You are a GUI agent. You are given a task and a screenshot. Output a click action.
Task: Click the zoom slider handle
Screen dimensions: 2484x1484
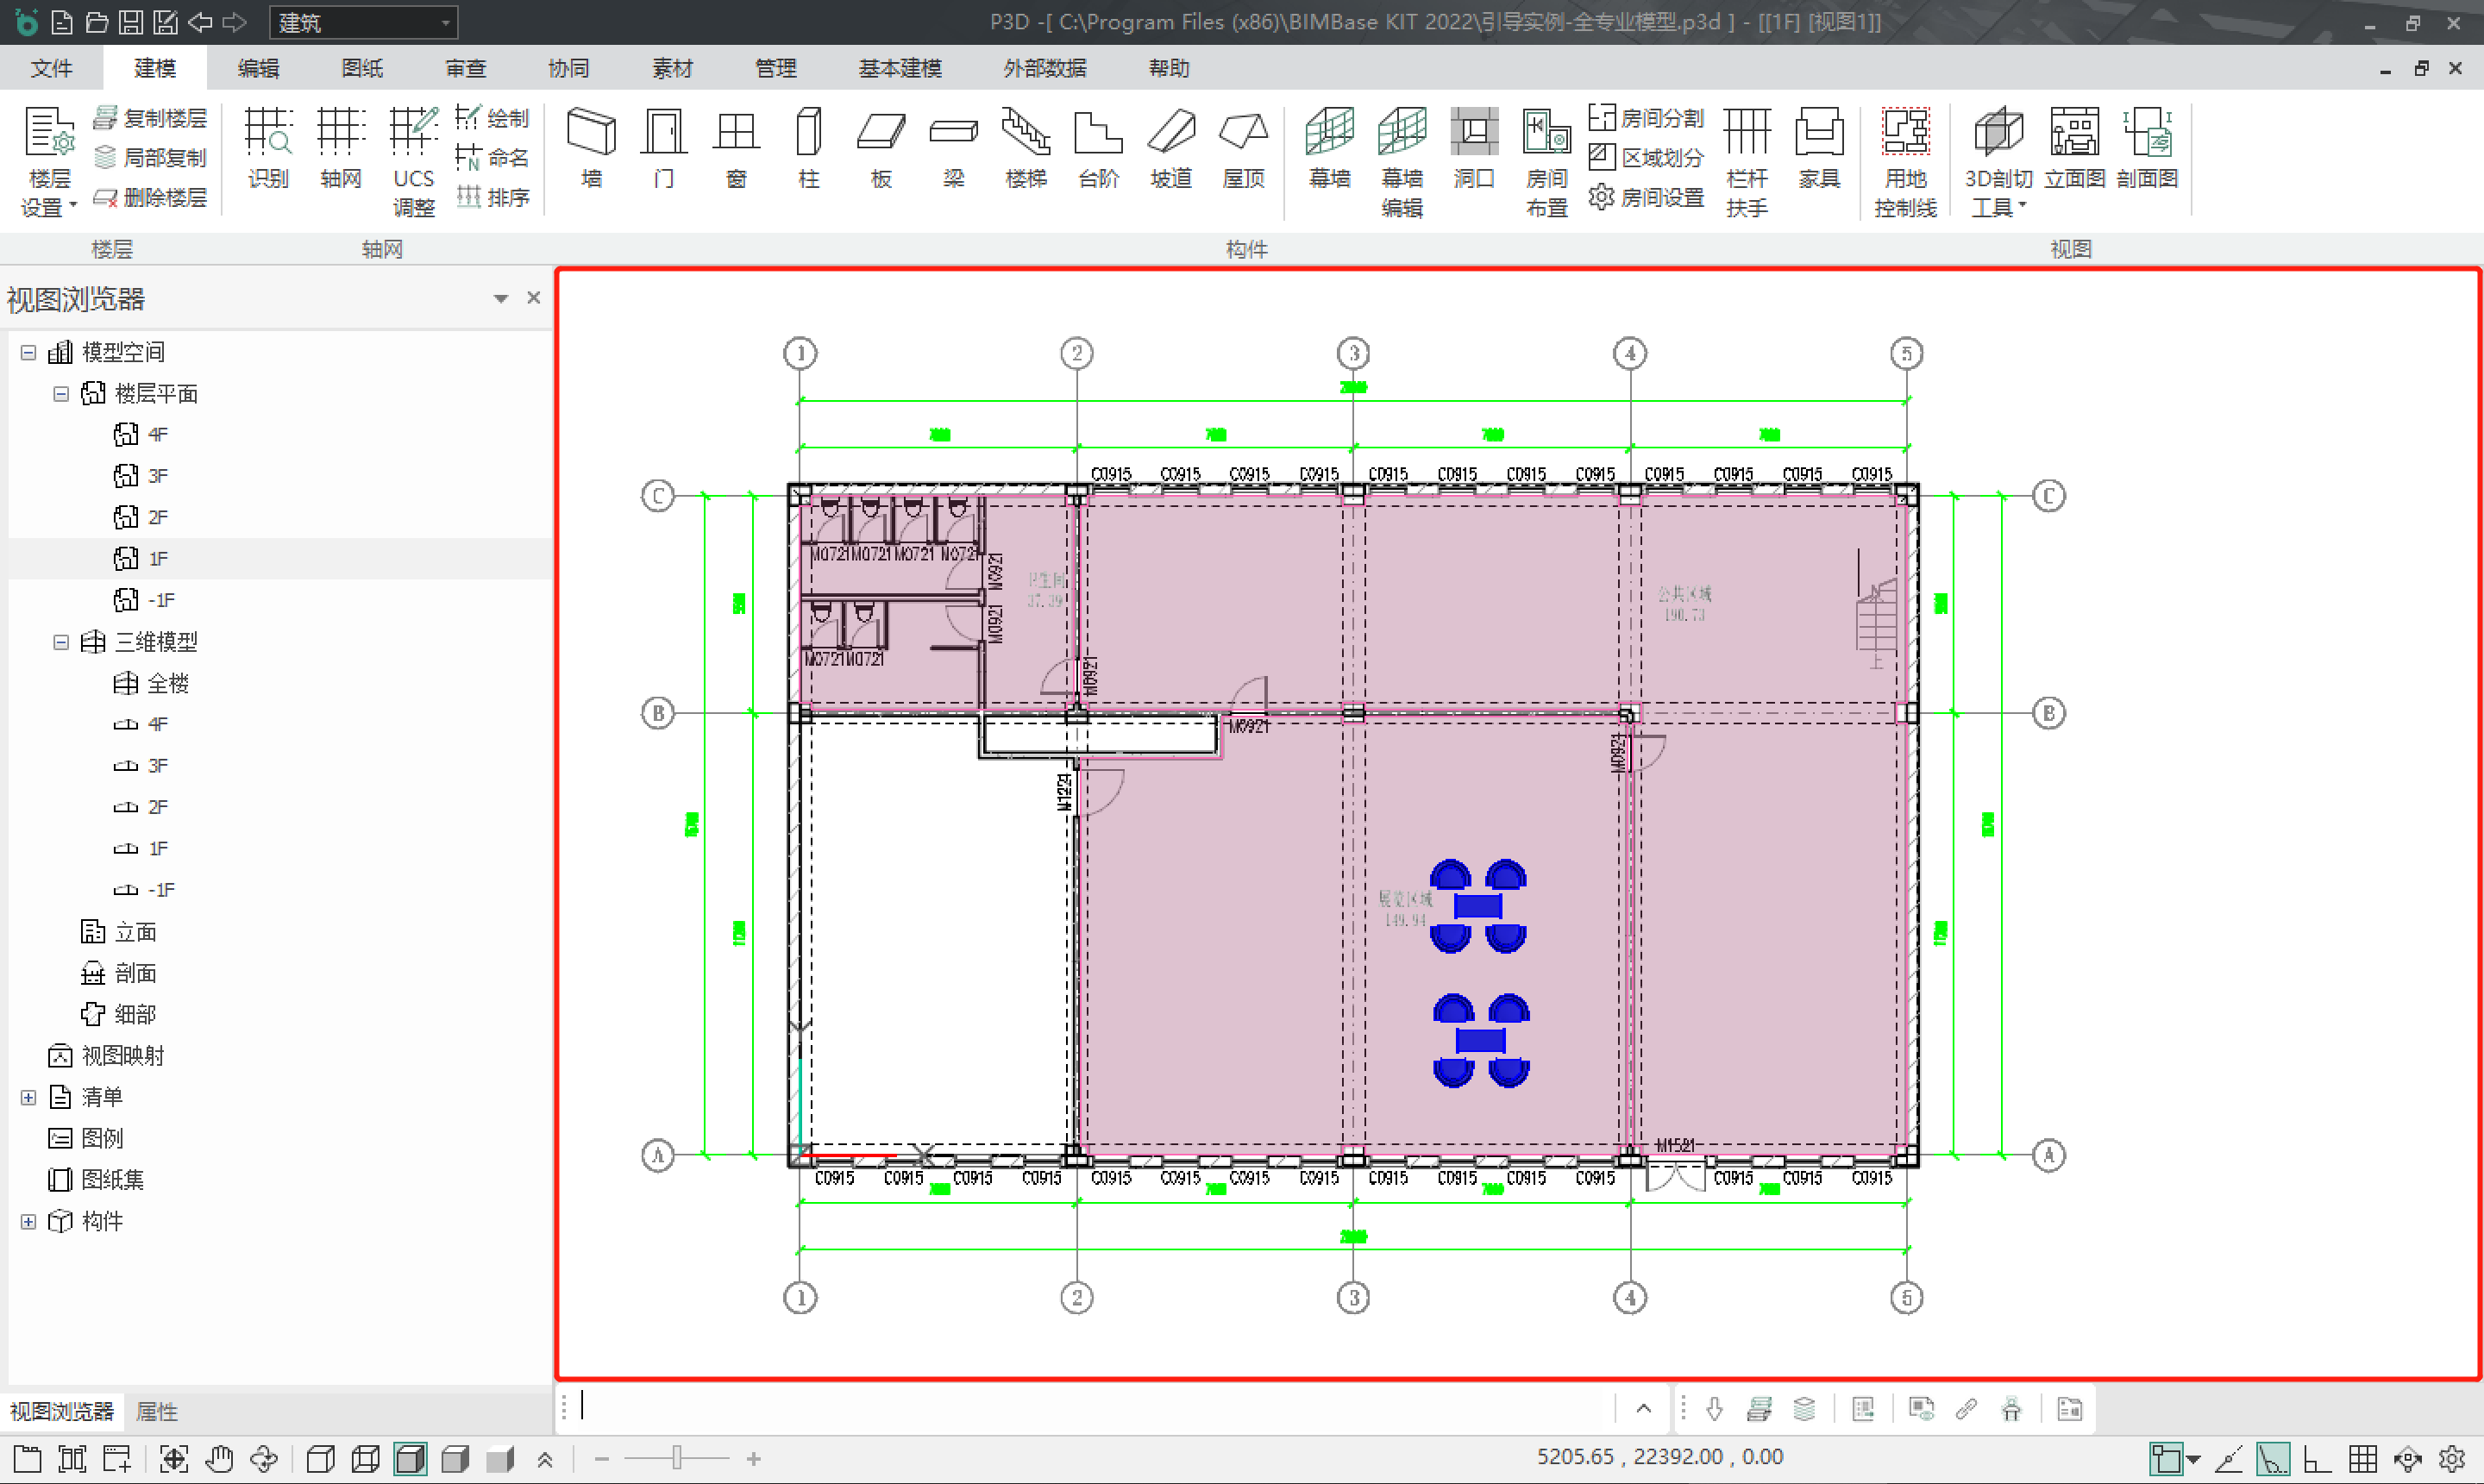click(677, 1458)
